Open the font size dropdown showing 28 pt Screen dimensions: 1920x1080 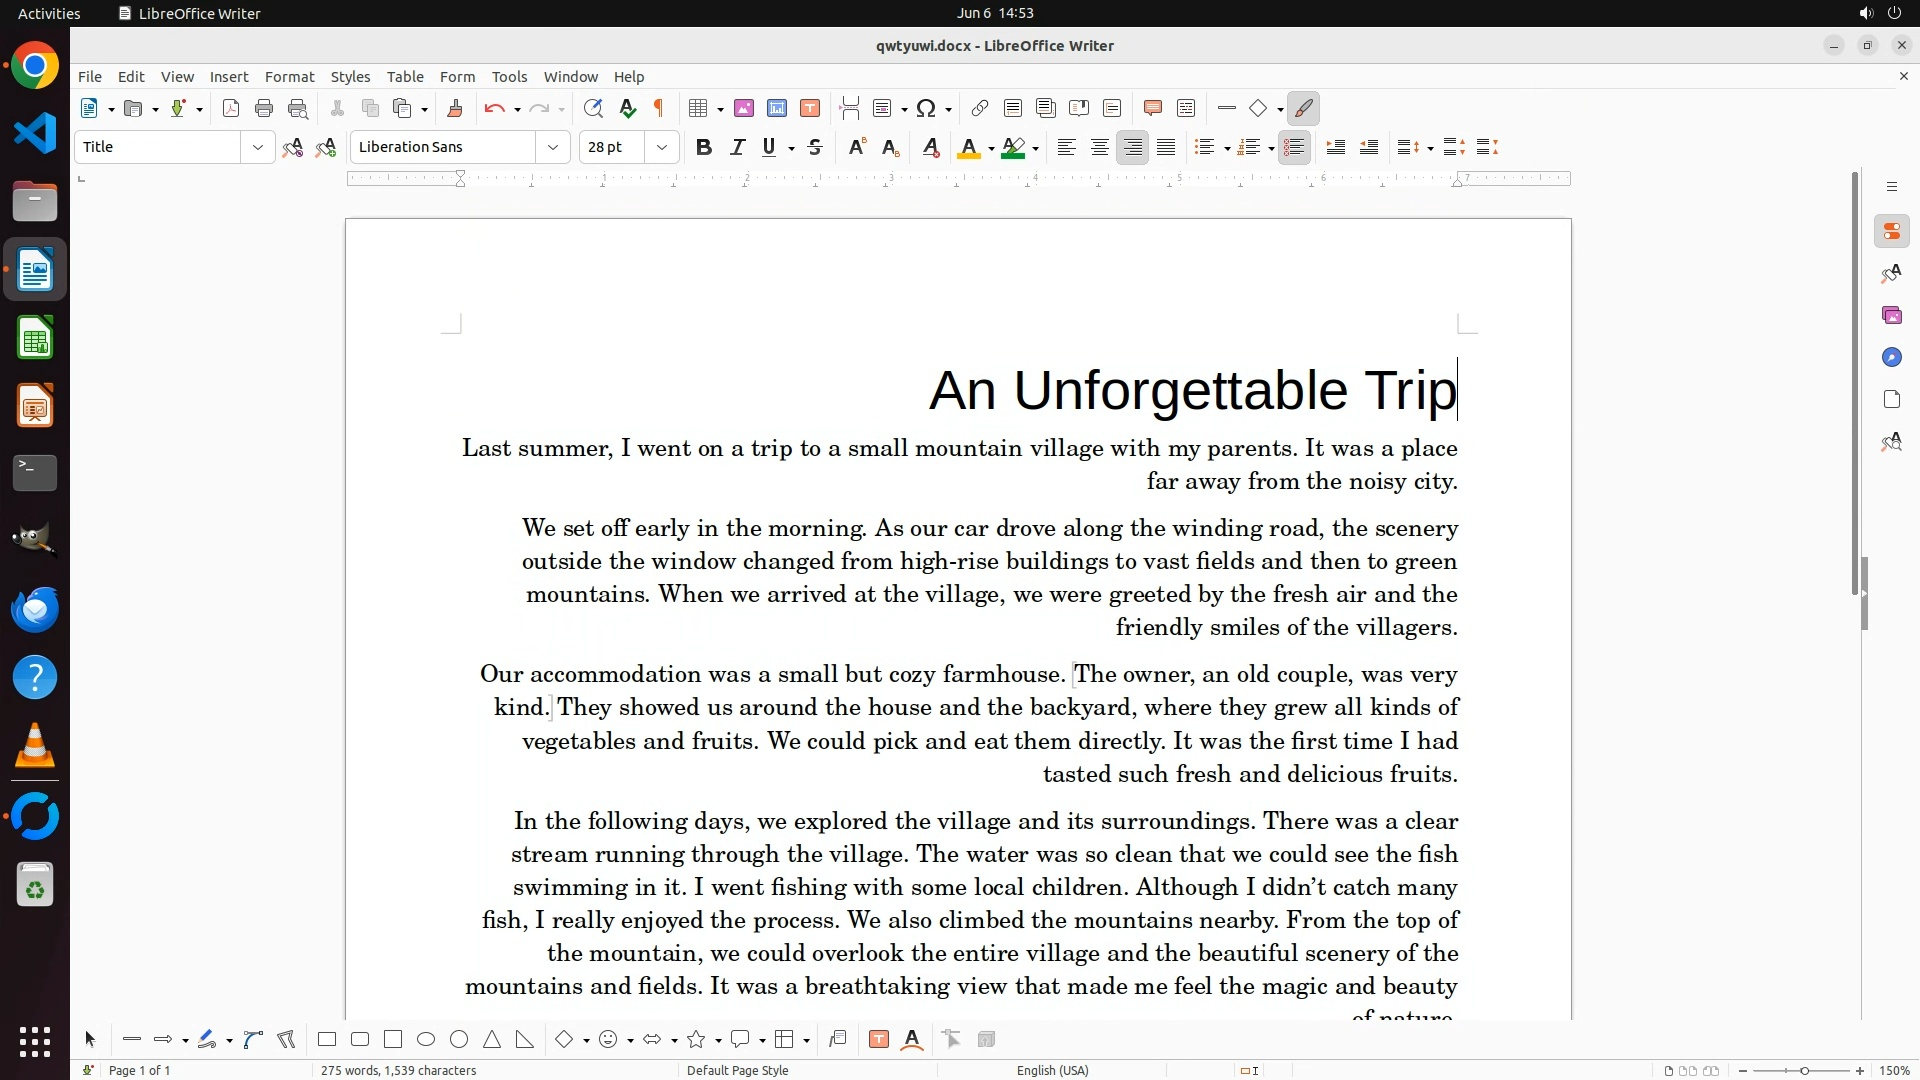[661, 147]
